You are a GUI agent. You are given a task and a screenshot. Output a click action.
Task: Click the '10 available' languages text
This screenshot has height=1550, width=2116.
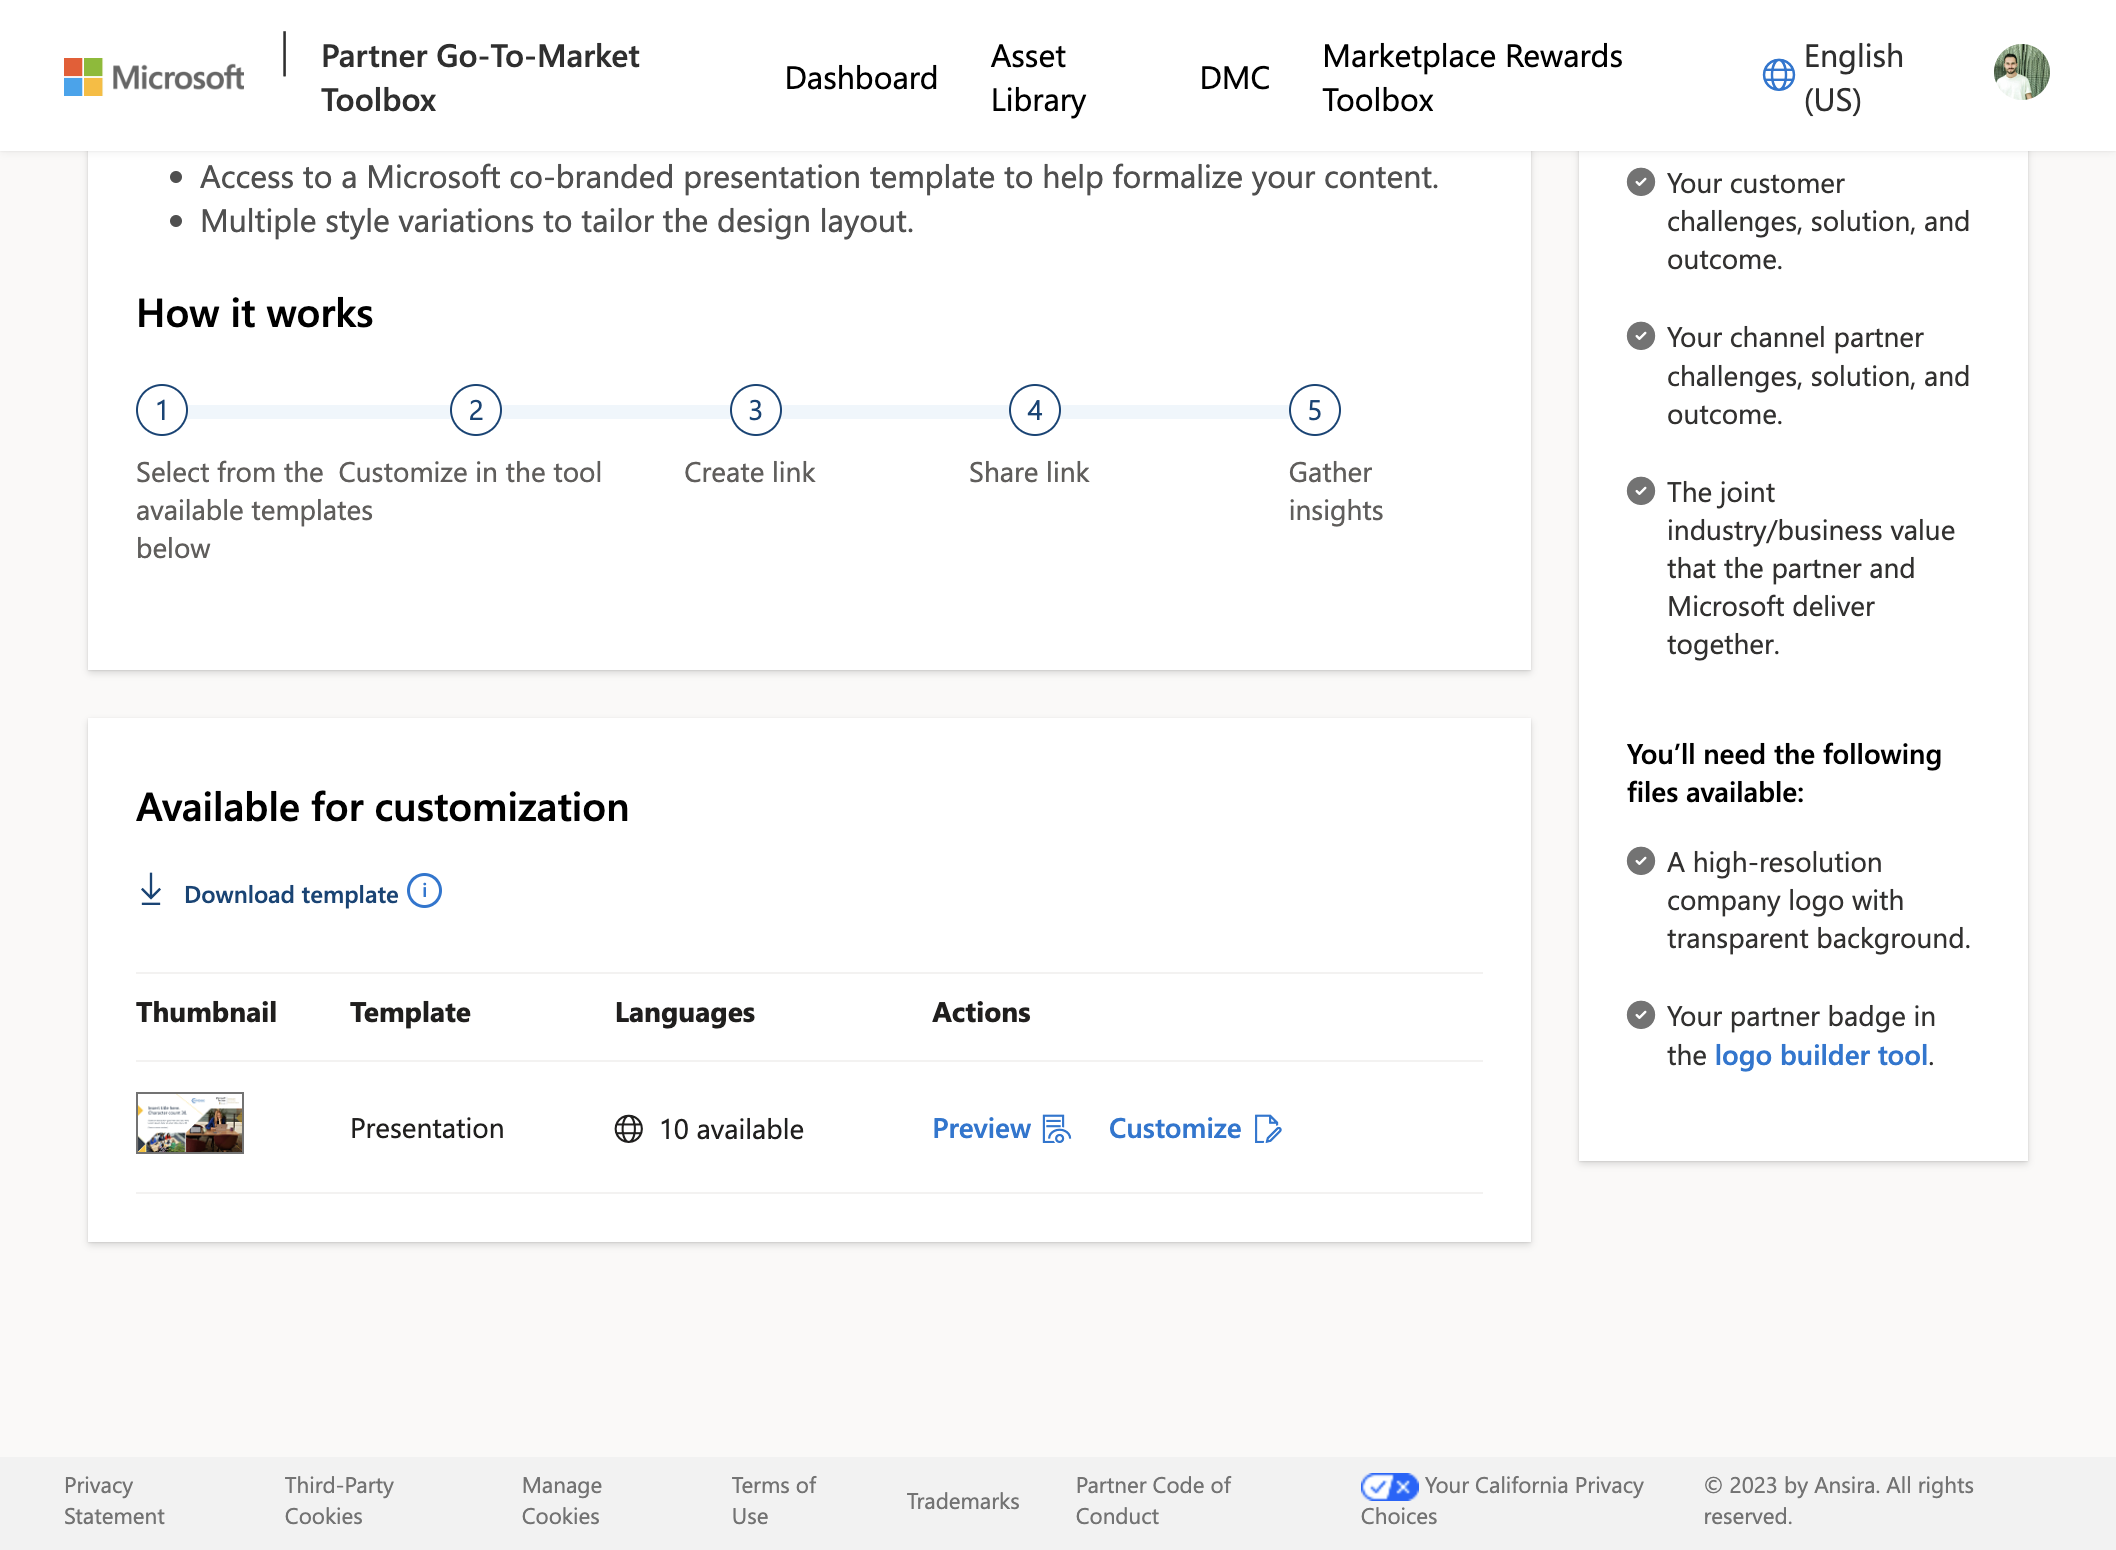(x=731, y=1129)
